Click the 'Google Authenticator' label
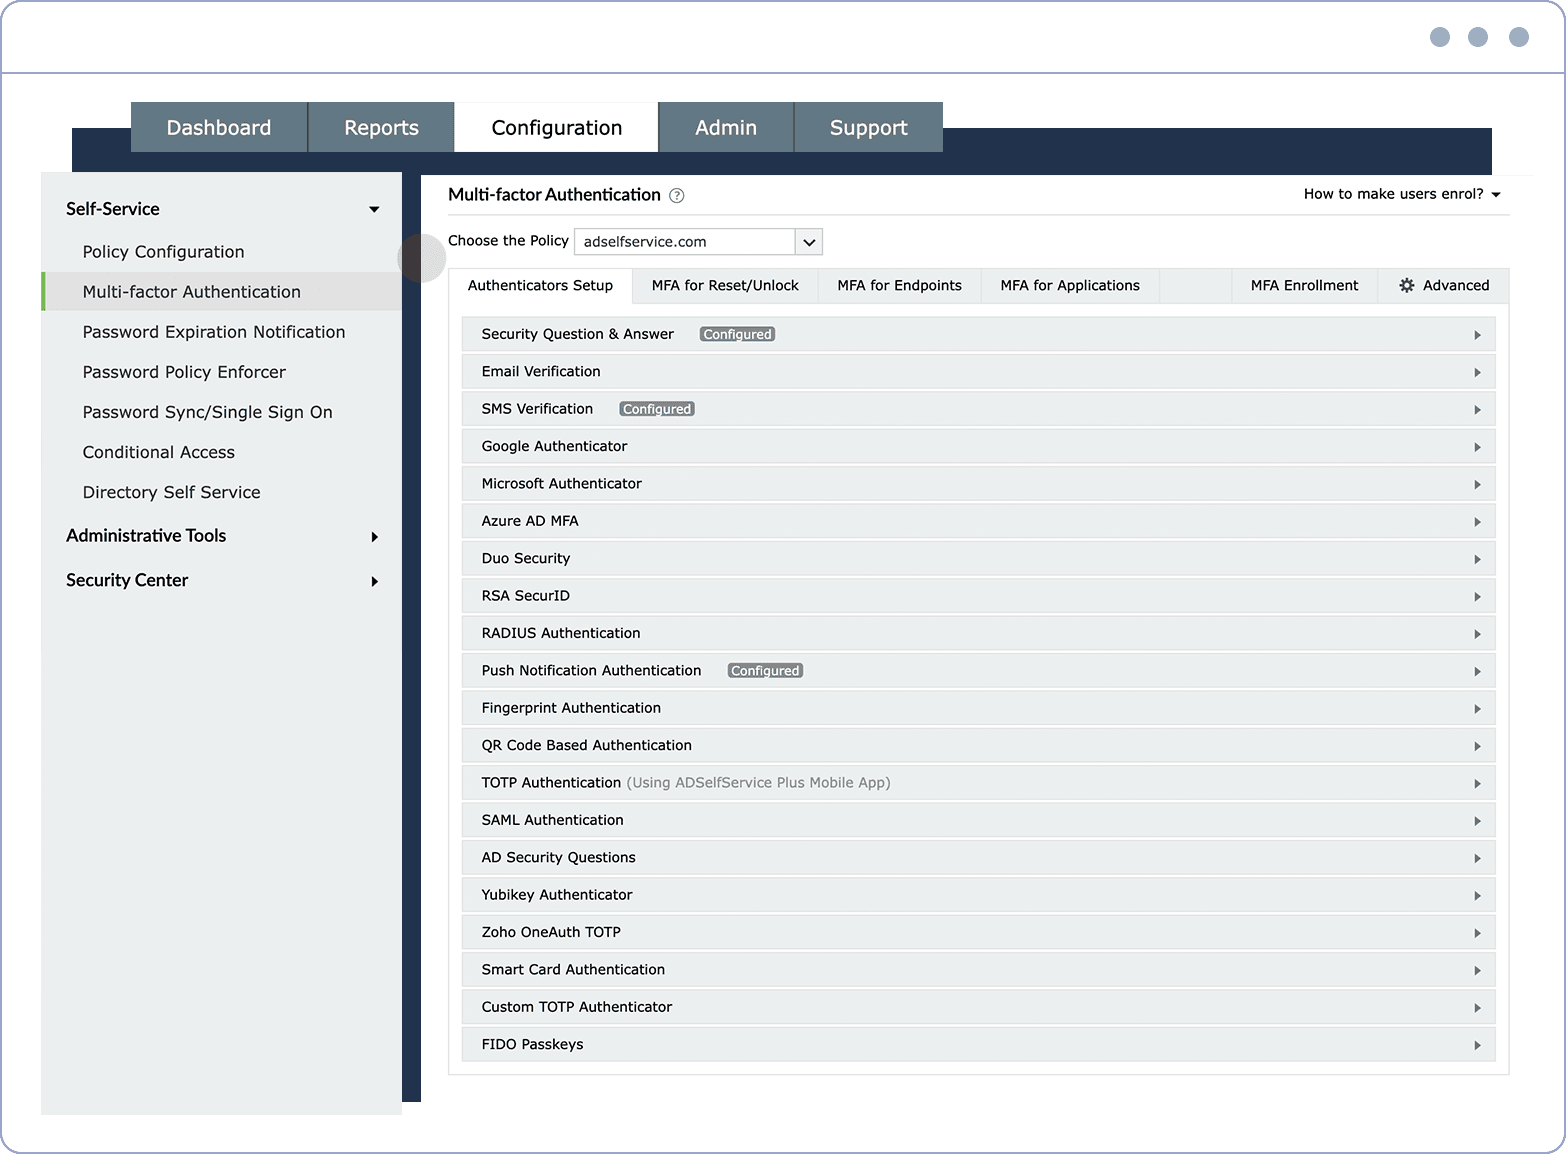The width and height of the screenshot is (1566, 1154). click(x=554, y=446)
